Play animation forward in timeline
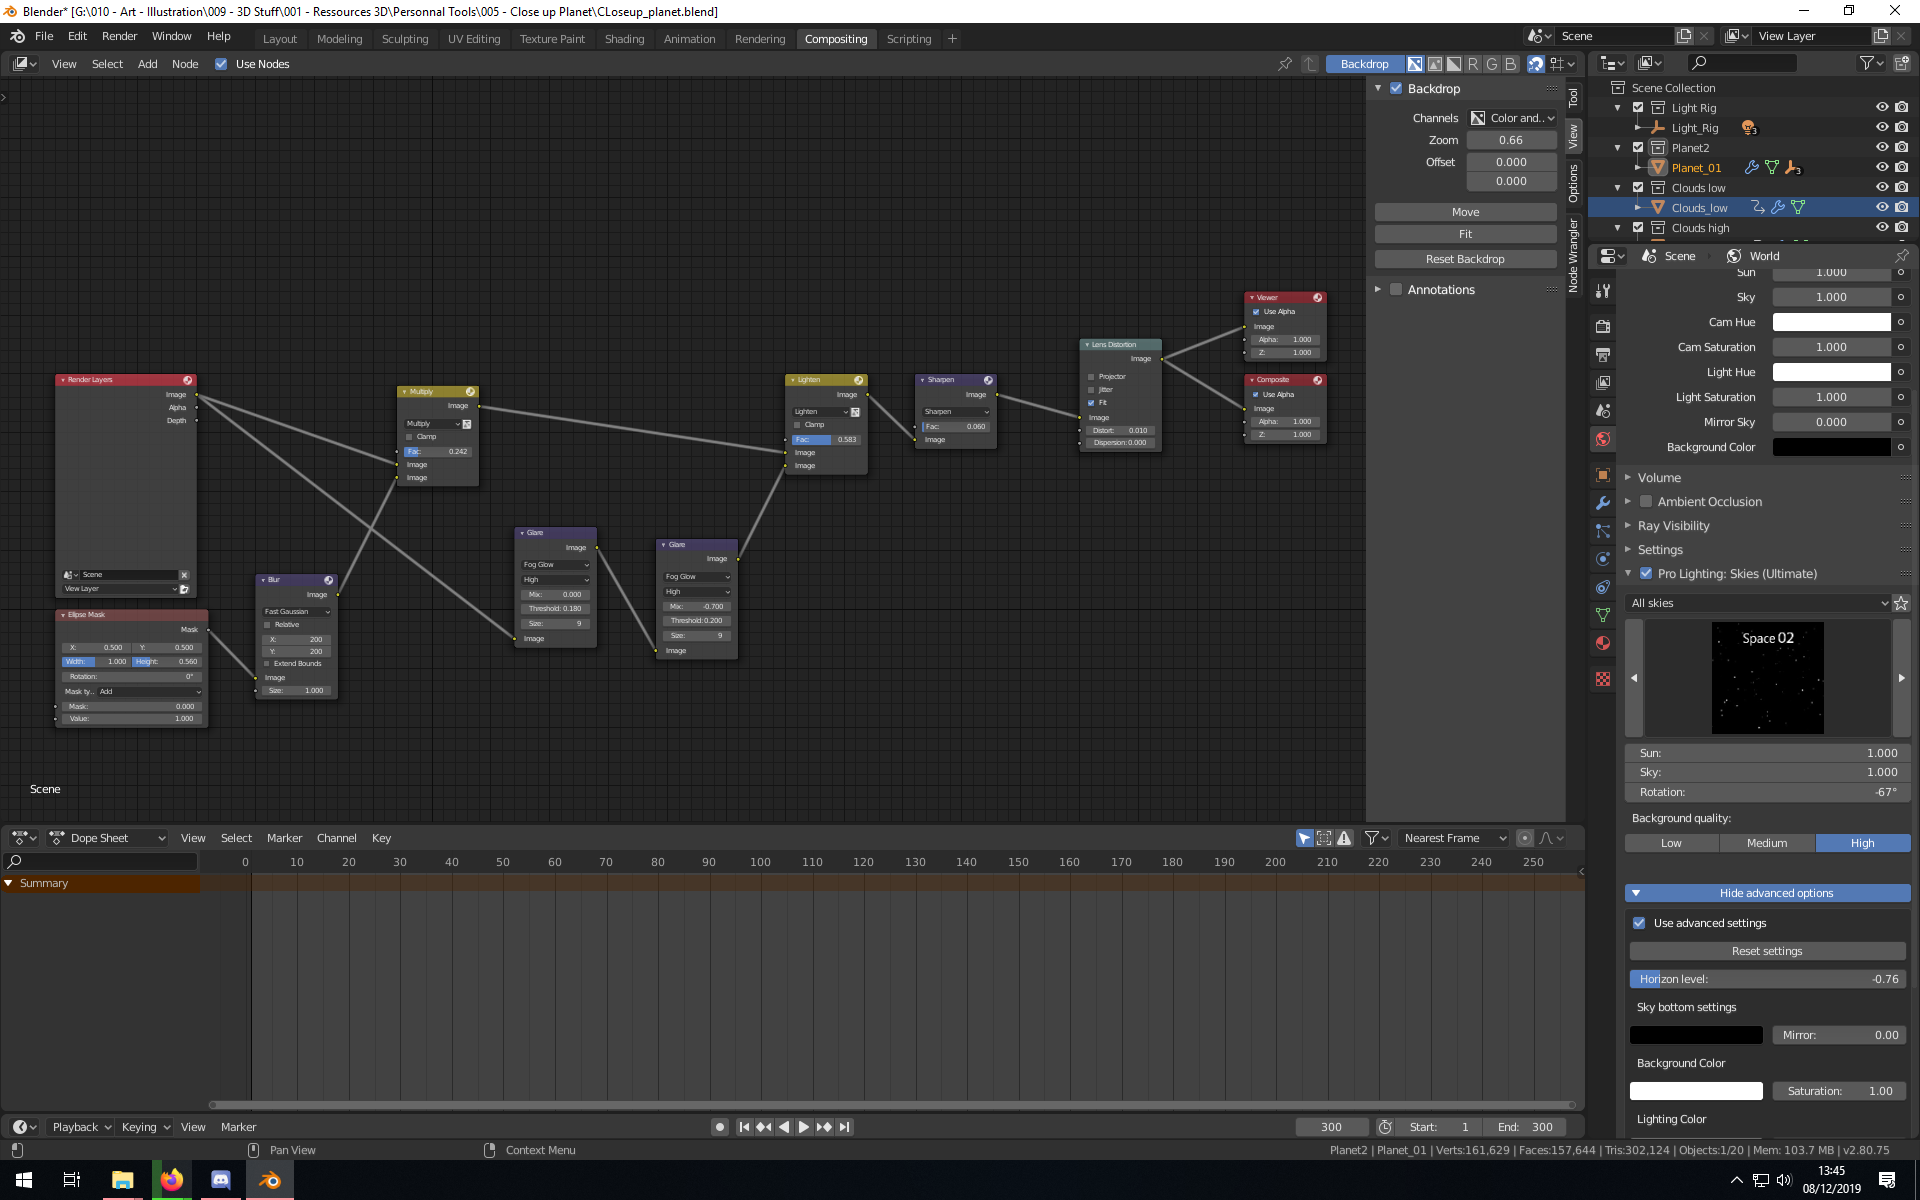 click(804, 1127)
